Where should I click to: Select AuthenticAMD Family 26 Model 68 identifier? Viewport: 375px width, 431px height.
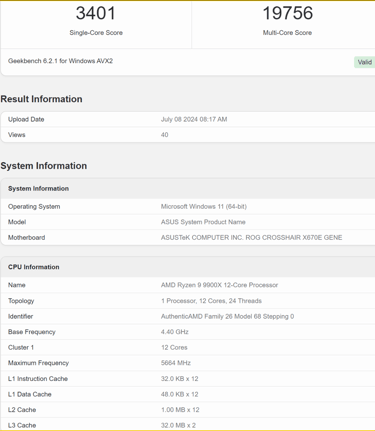point(227,316)
